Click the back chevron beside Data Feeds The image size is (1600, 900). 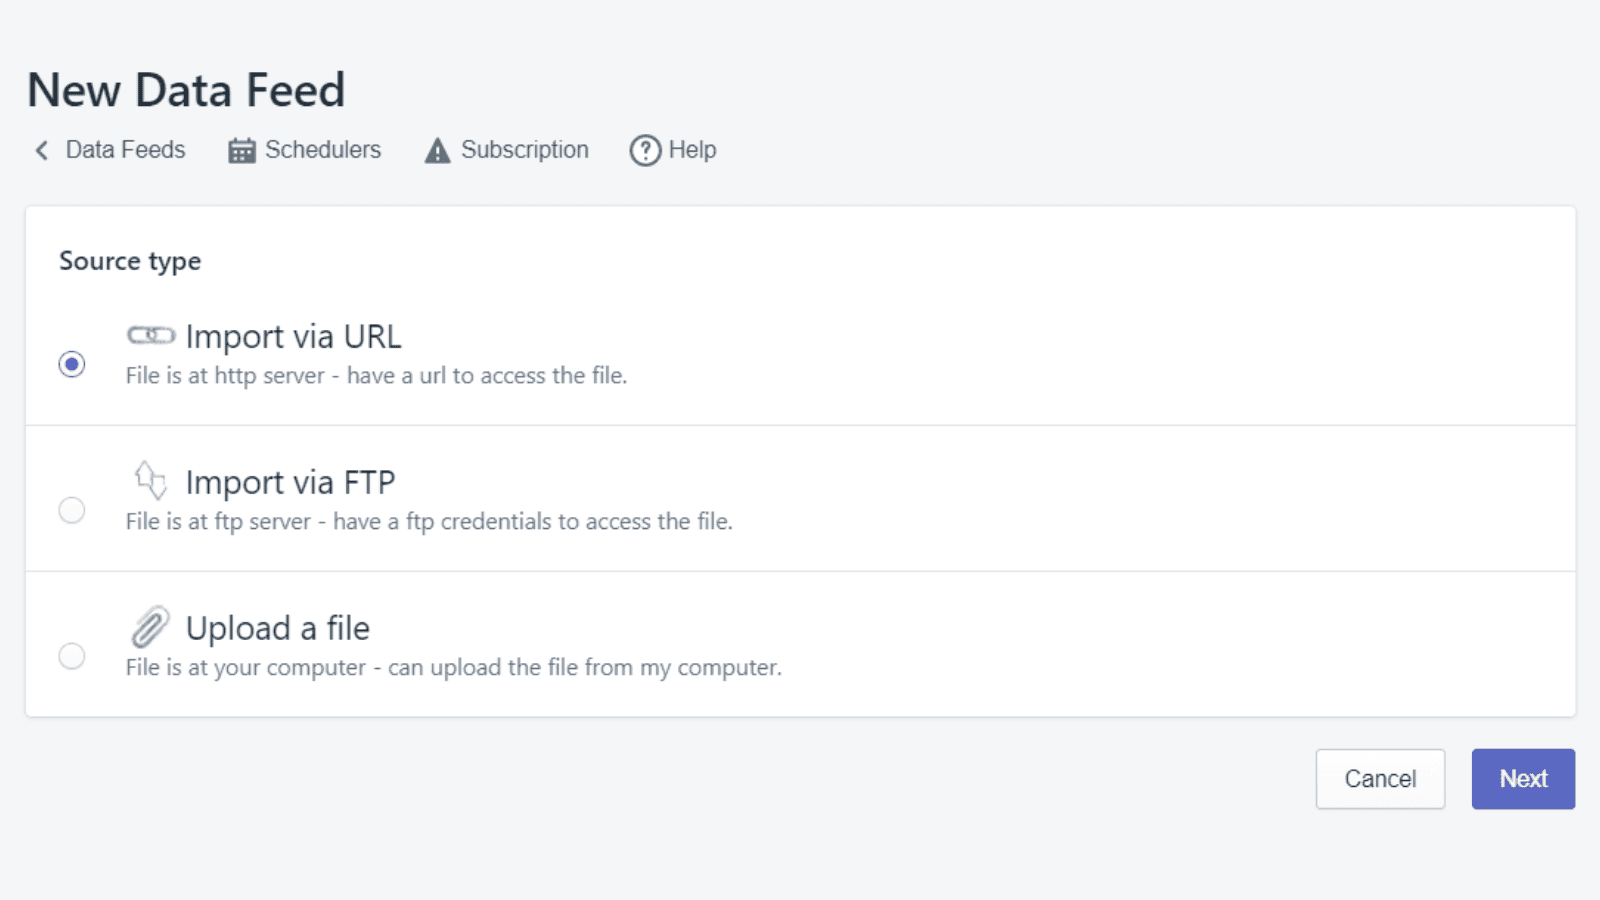click(42, 151)
